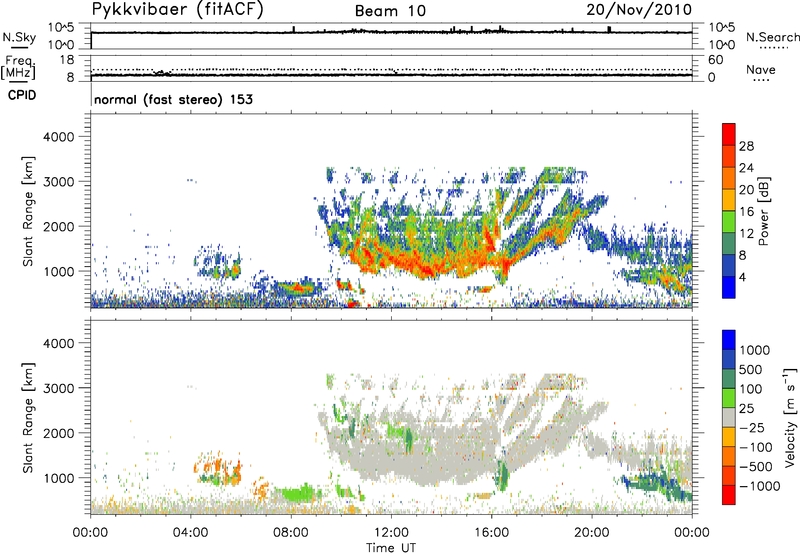800x554 pixels.
Task: Click 'normal (fast stereo) 153' text
Action: point(173,99)
